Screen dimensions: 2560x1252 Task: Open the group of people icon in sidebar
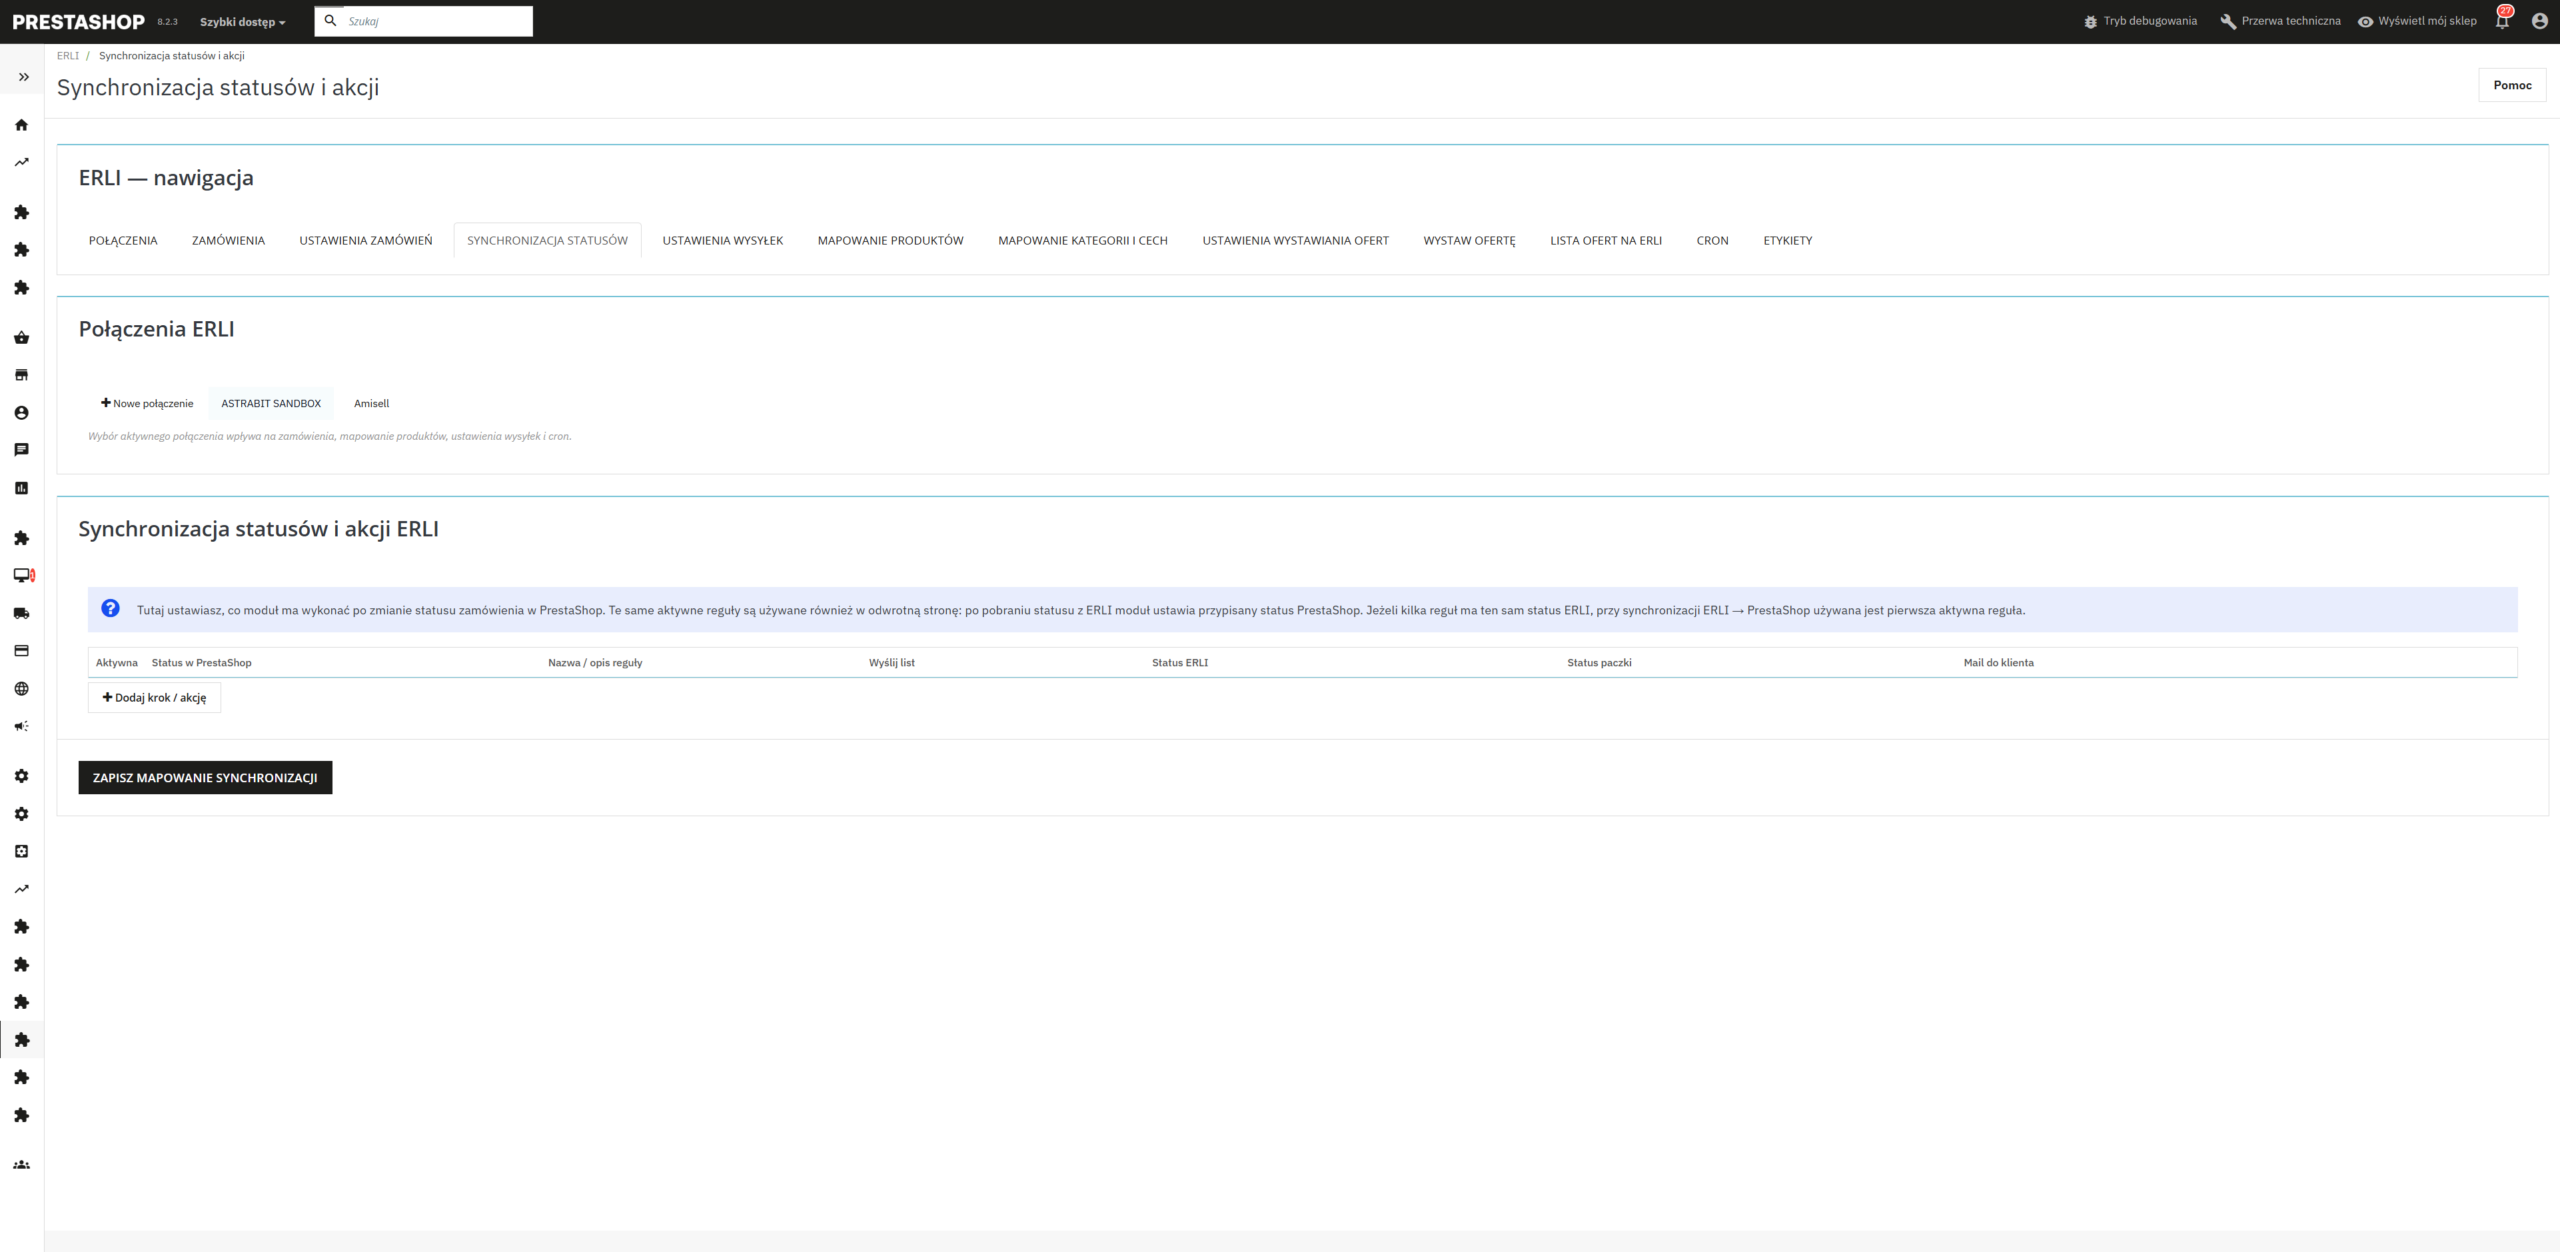(x=21, y=1165)
